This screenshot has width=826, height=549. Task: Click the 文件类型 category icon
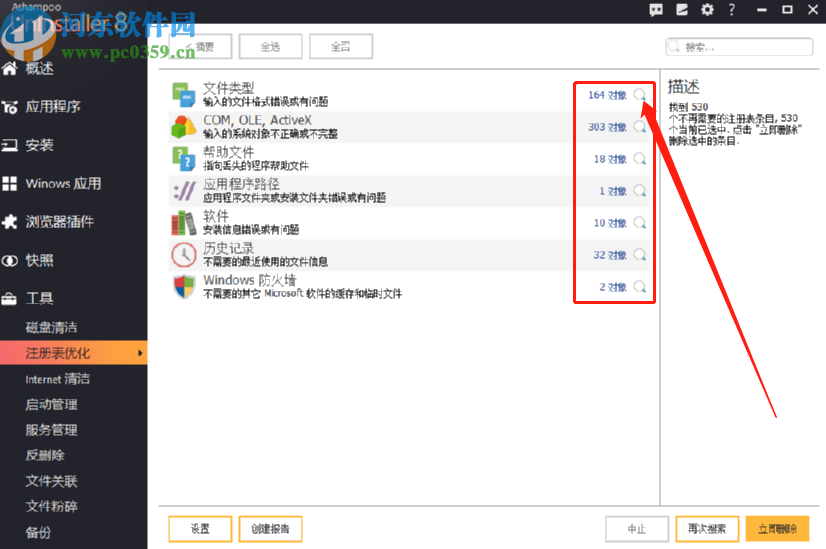click(184, 95)
